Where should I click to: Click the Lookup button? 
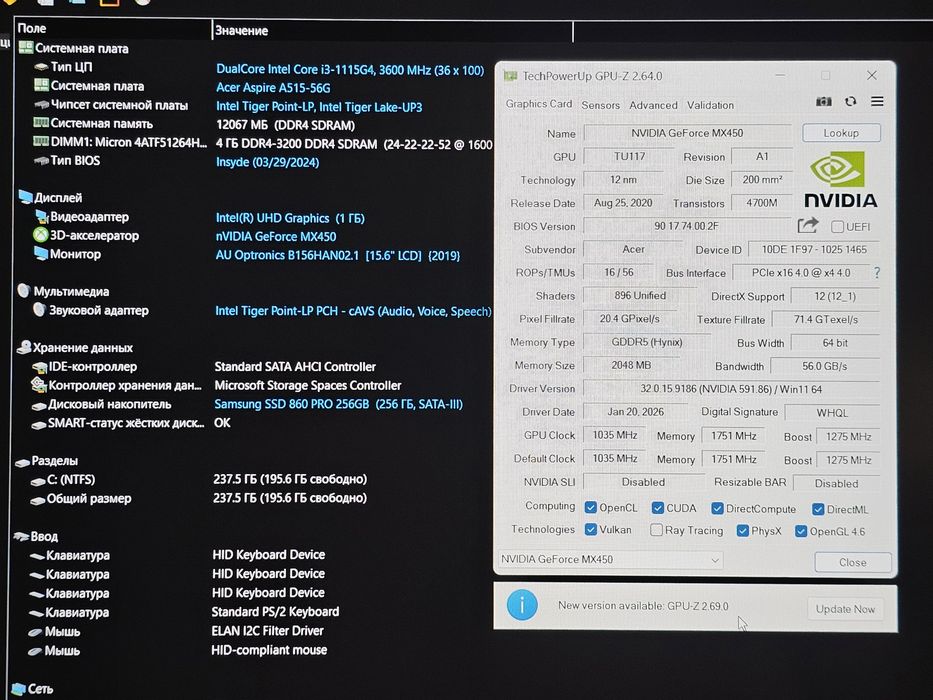point(841,133)
